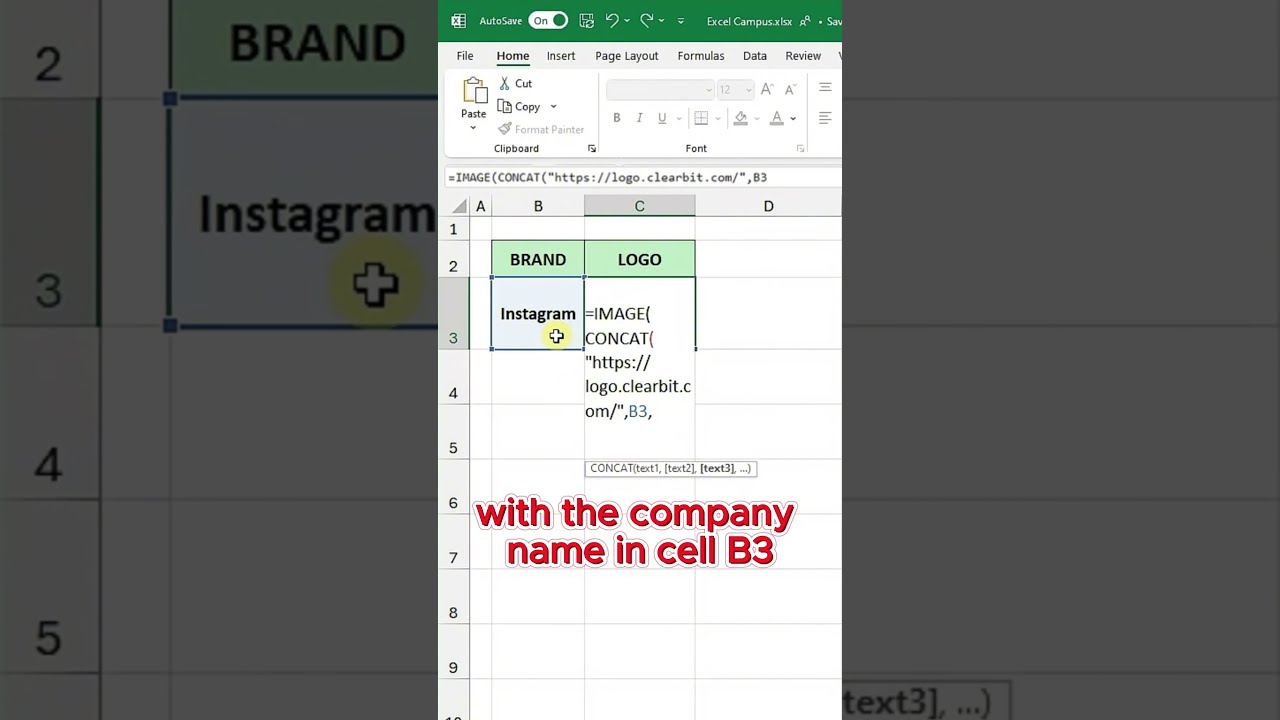Expand the Copy options dropdown arrow
Screen dimensions: 1280x720
click(553, 107)
